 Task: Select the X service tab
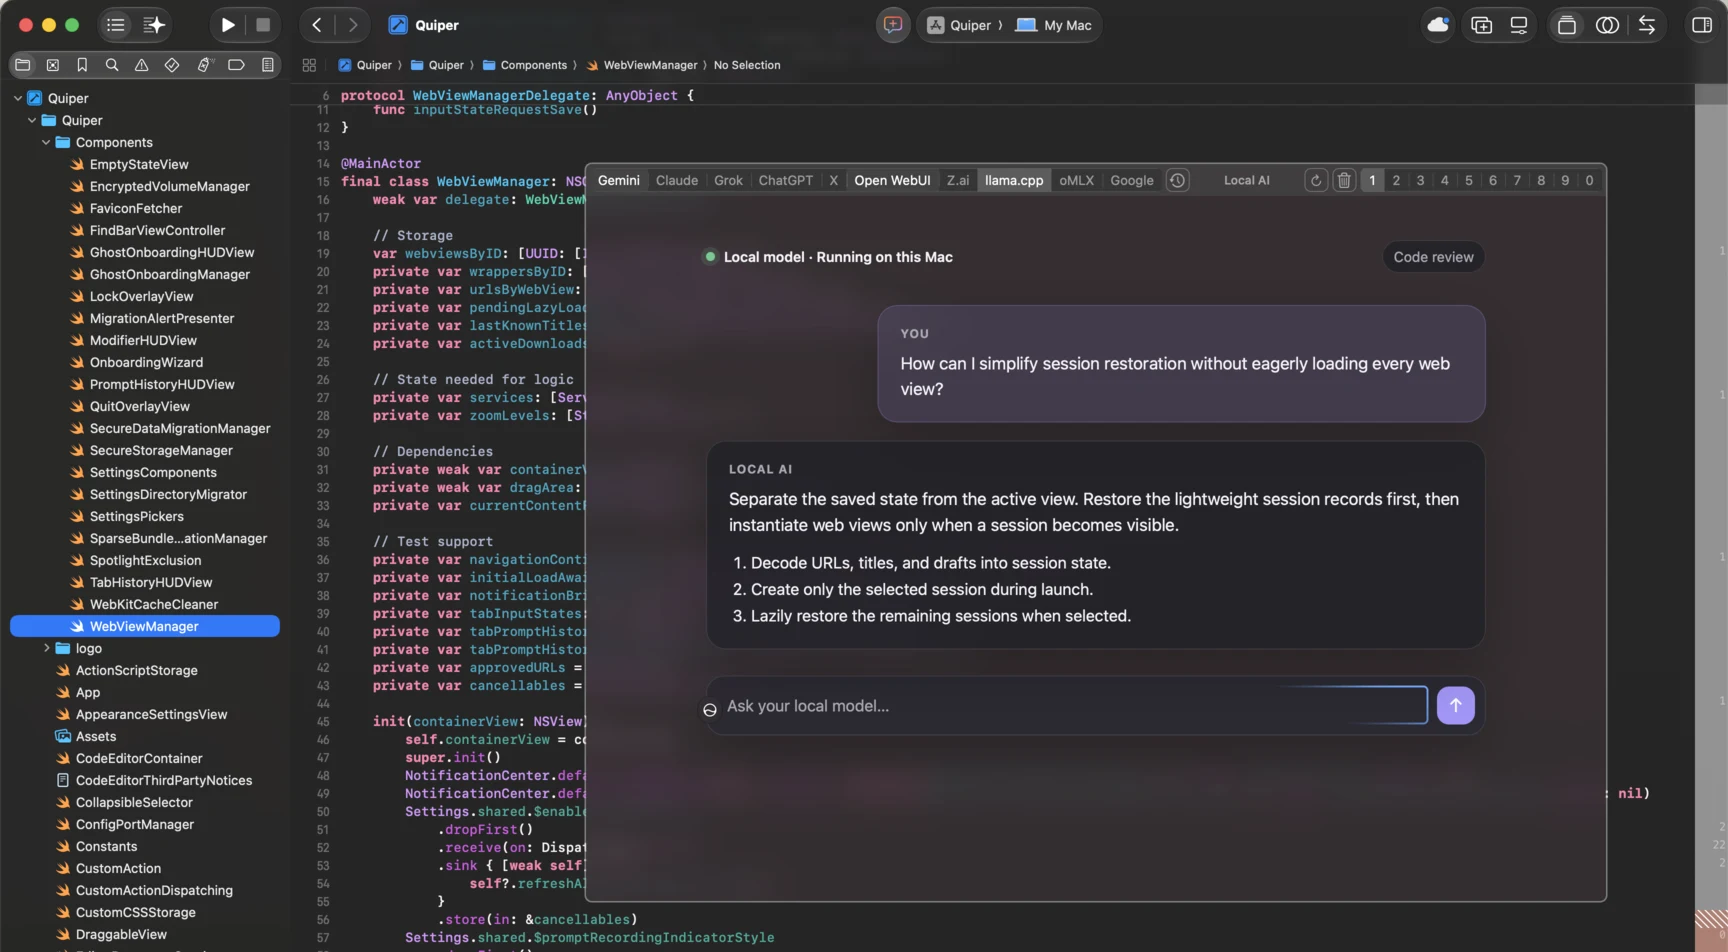click(x=834, y=181)
